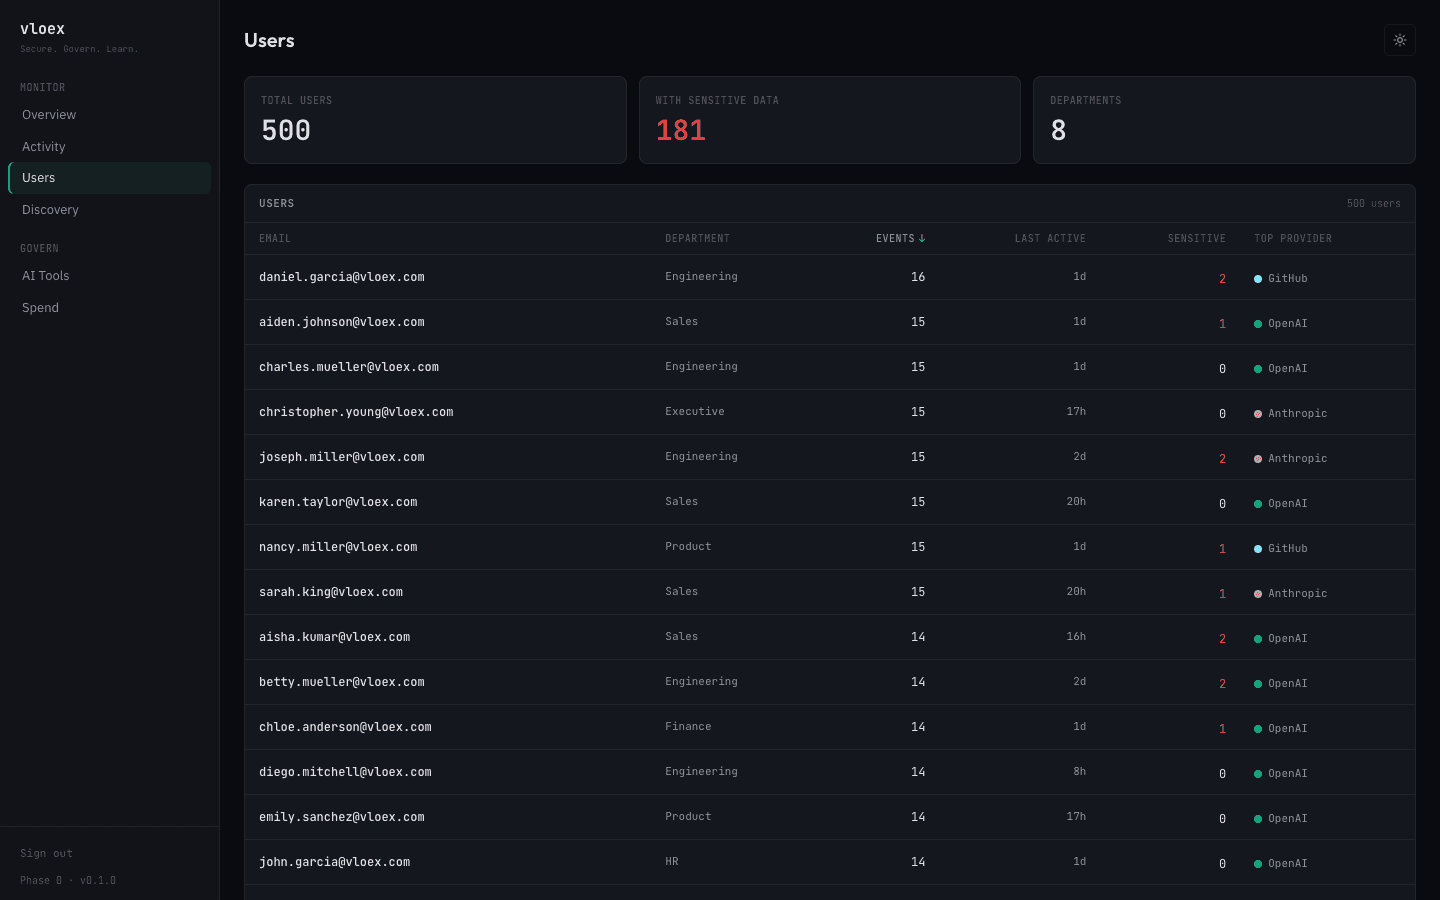Sort the table by DEPARTMENT header
Image resolution: width=1440 pixels, height=900 pixels.
pos(697,238)
